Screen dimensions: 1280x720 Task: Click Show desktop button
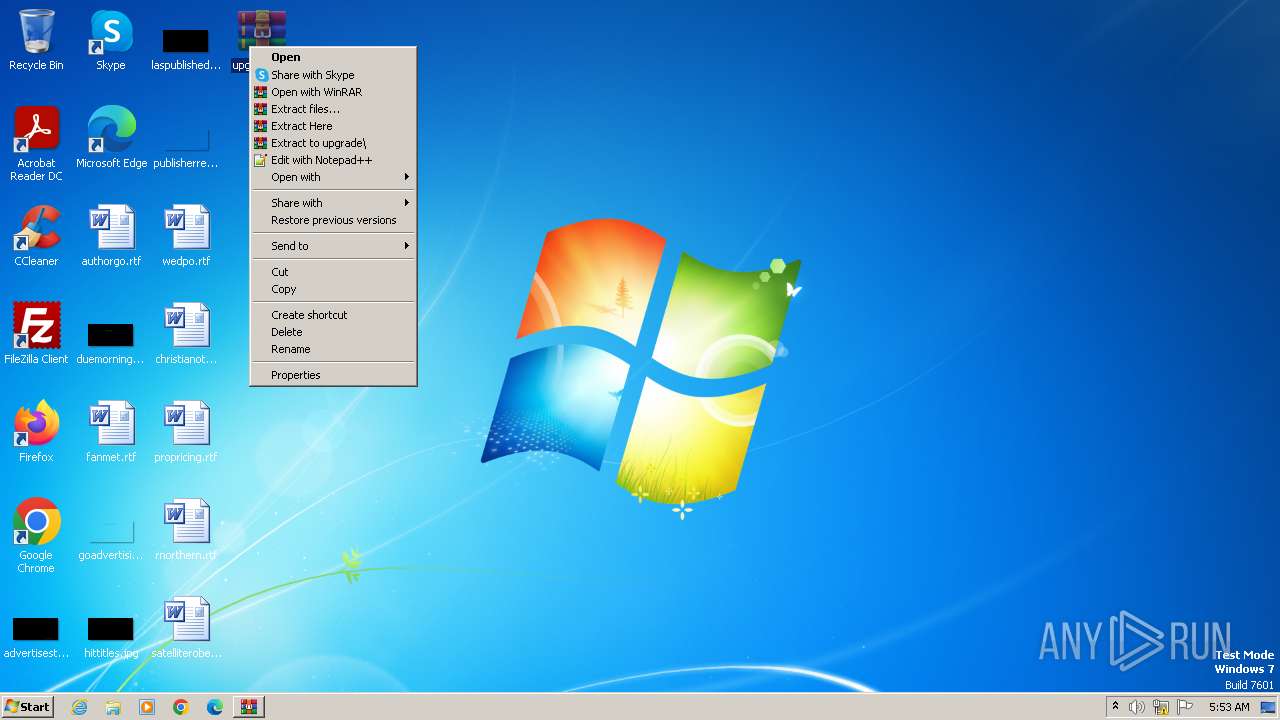pos(1269,707)
